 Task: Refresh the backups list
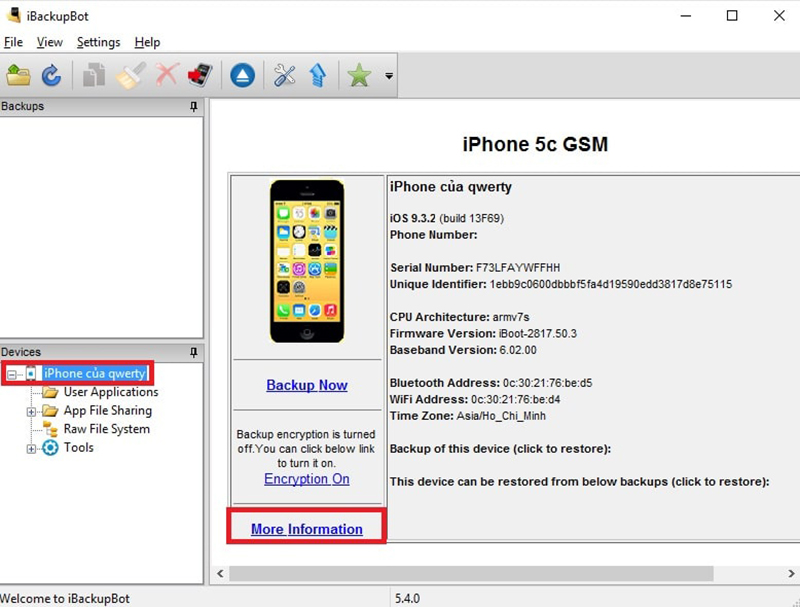point(52,75)
